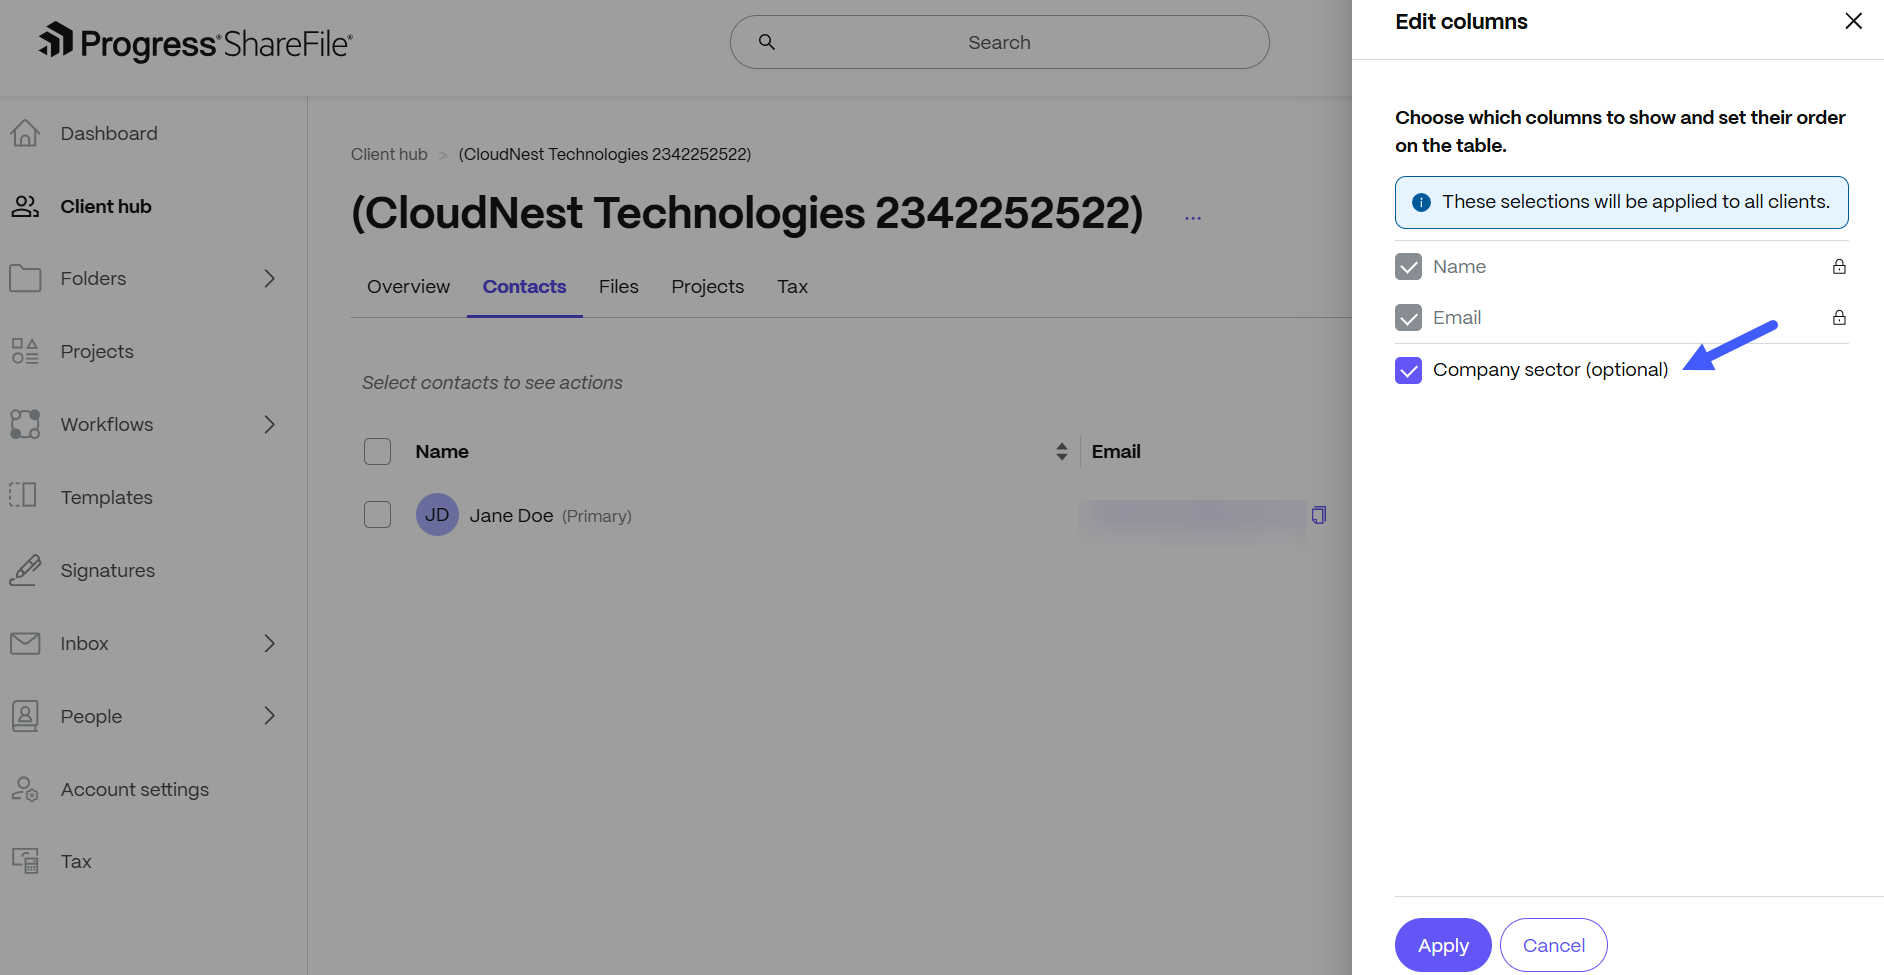
Task: Expand the Workflows sidebar item
Action: pyautogui.click(x=268, y=424)
